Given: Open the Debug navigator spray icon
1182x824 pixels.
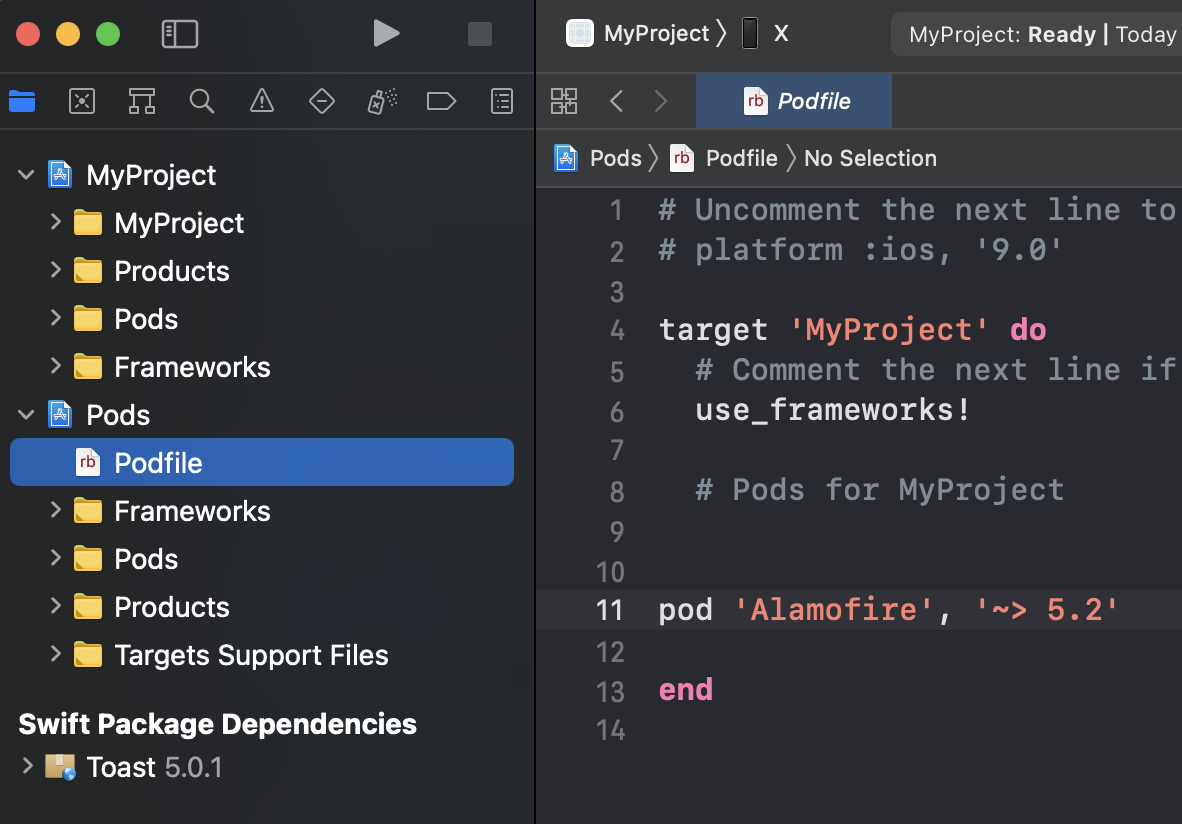Looking at the screenshot, I should point(382,101).
